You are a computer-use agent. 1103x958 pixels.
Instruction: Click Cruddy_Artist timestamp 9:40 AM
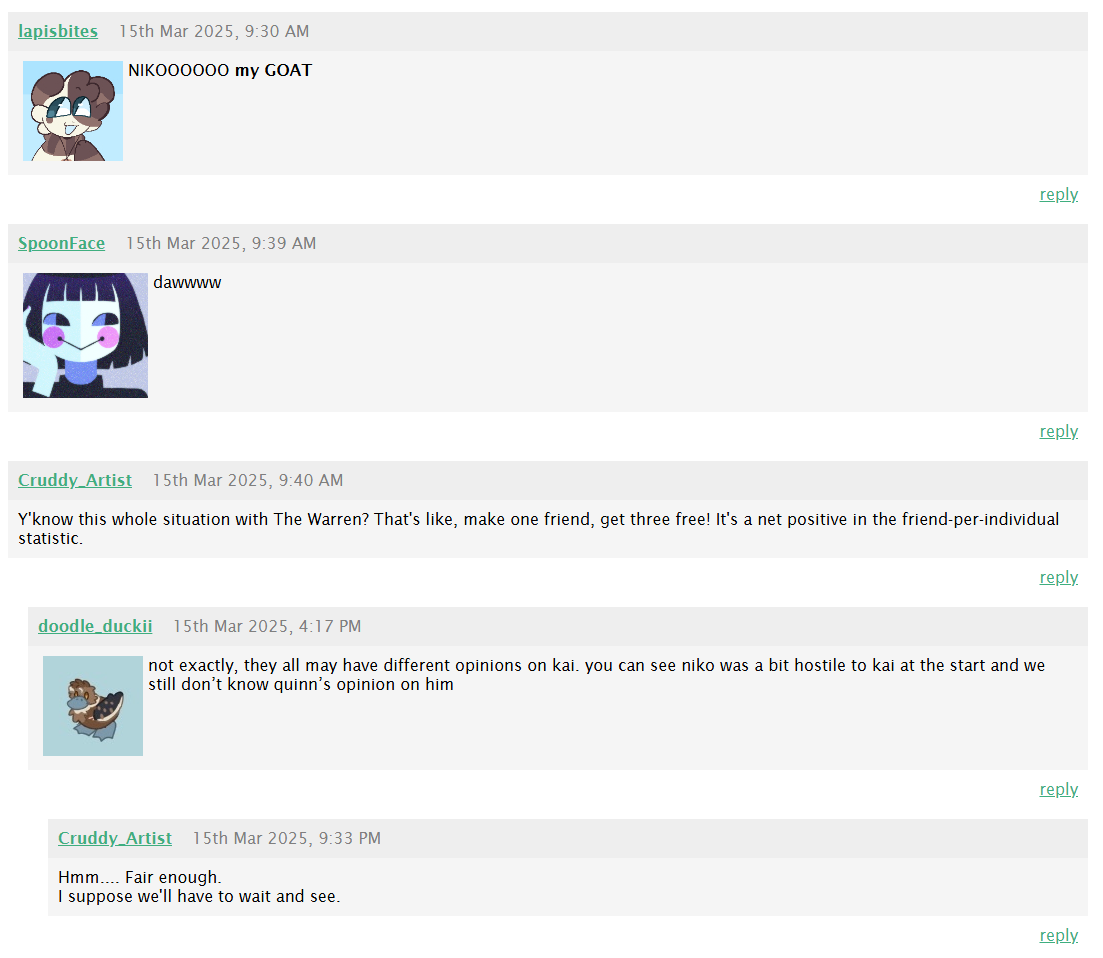248,480
